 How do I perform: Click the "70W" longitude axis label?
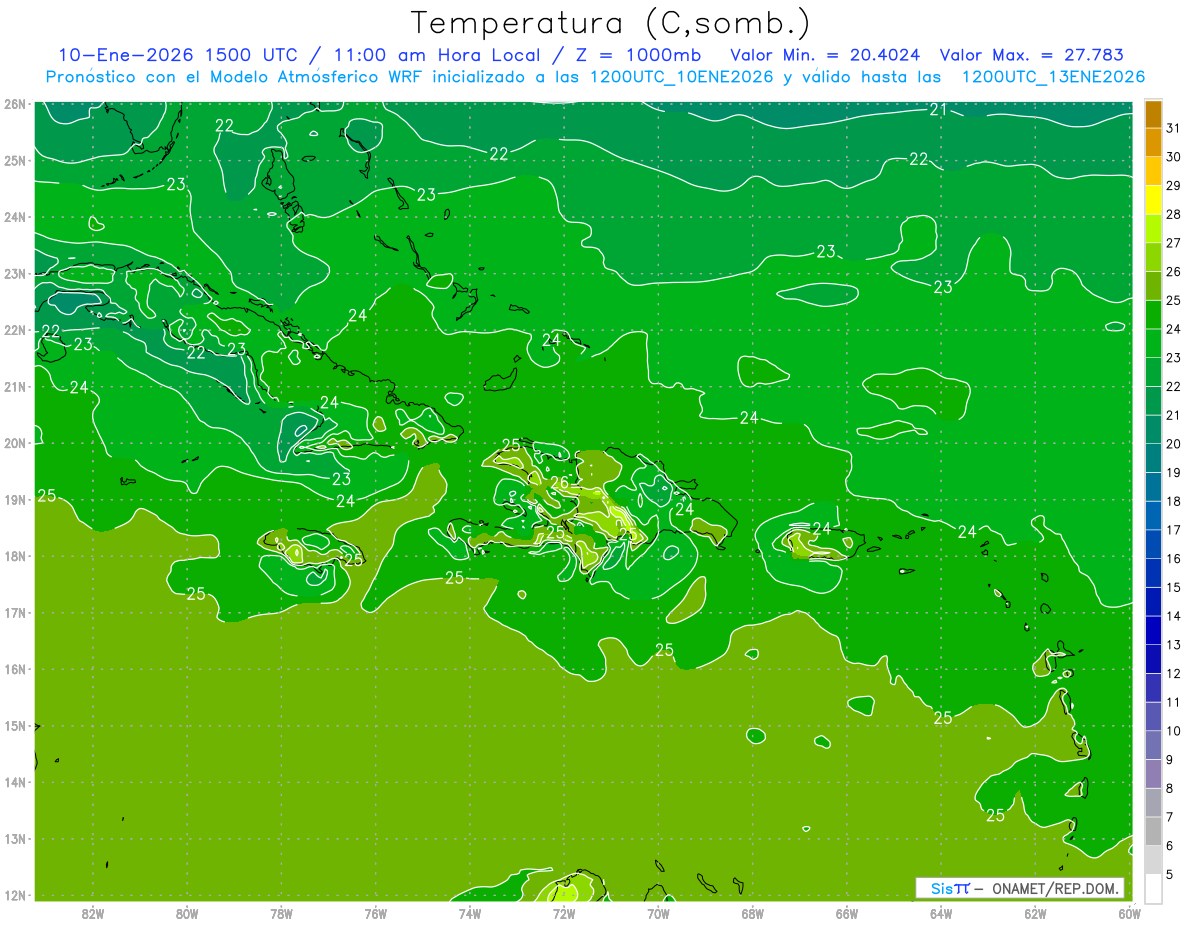658,913
